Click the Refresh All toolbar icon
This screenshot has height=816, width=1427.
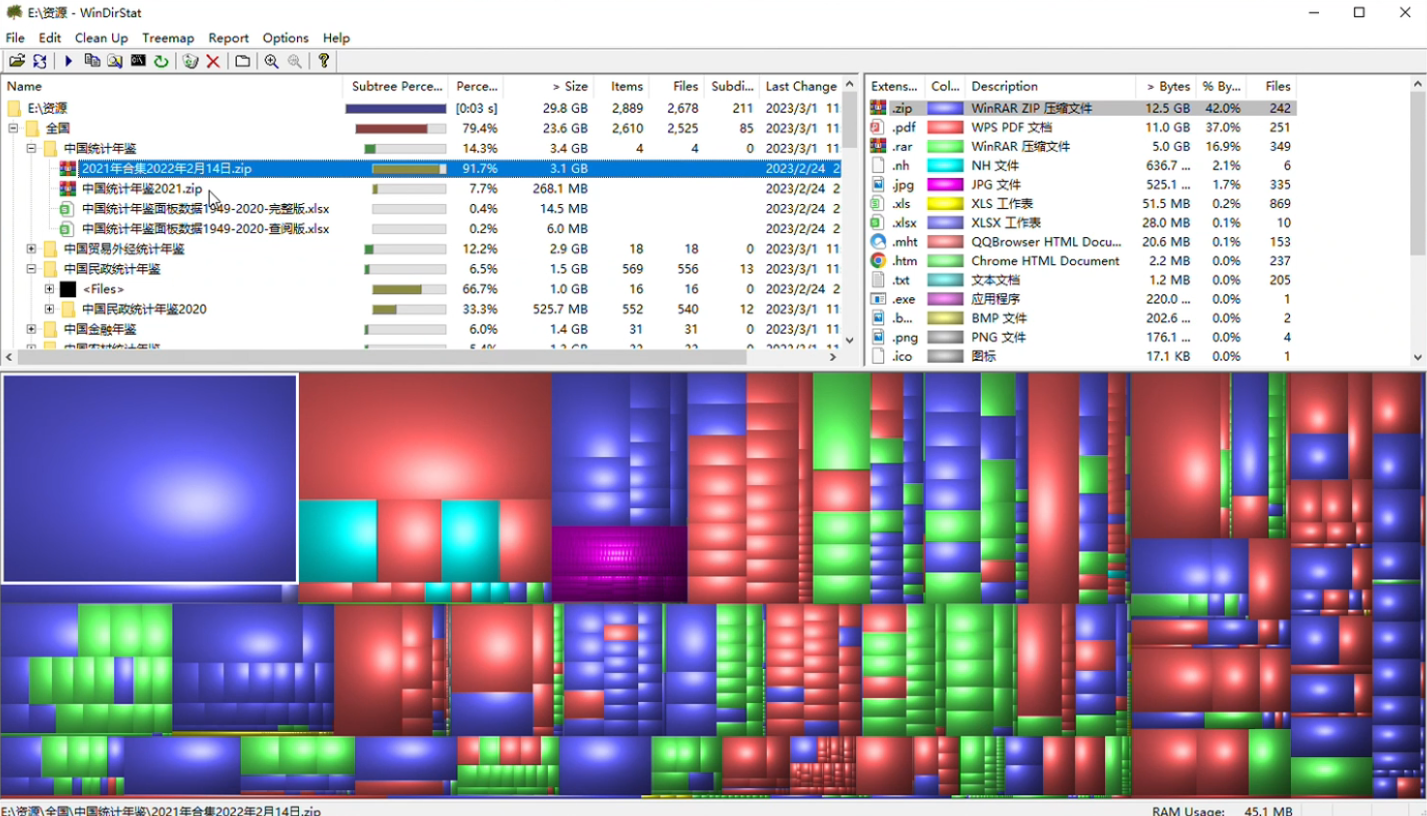pos(40,61)
